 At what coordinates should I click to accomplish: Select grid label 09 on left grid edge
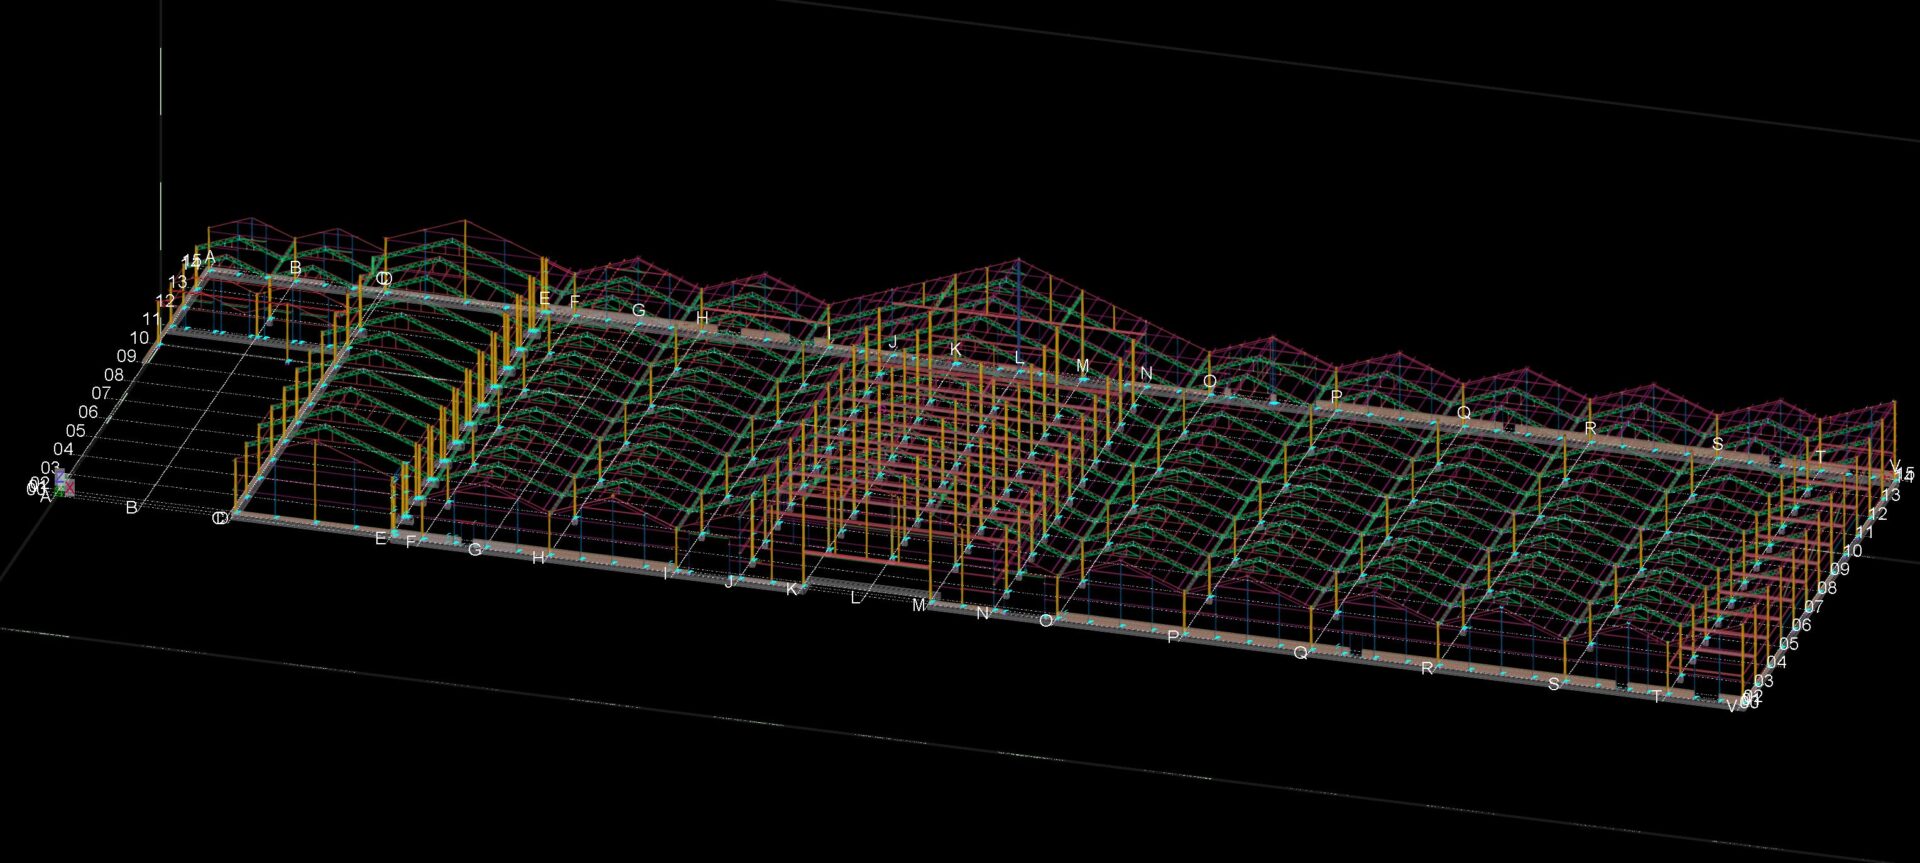pos(126,357)
